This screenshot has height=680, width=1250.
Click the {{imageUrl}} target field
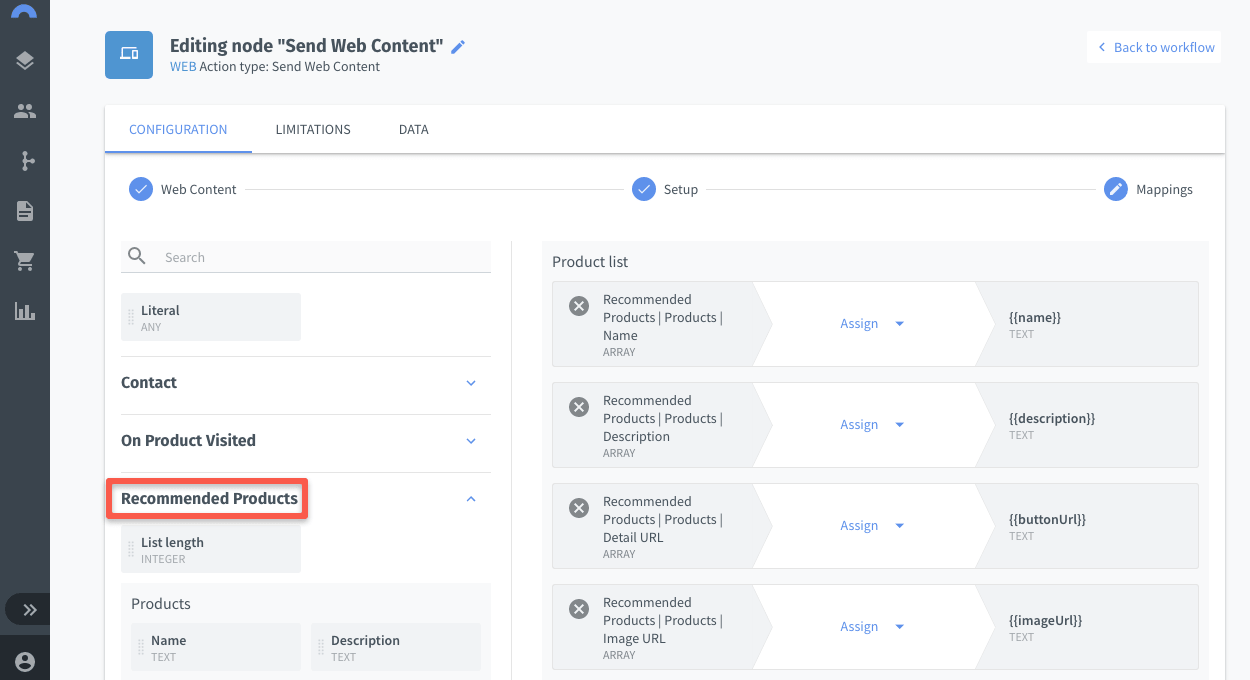coord(1088,627)
